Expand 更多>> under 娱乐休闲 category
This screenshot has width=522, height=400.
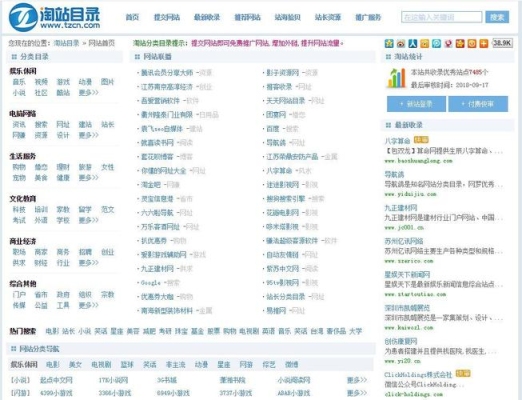click(89, 92)
